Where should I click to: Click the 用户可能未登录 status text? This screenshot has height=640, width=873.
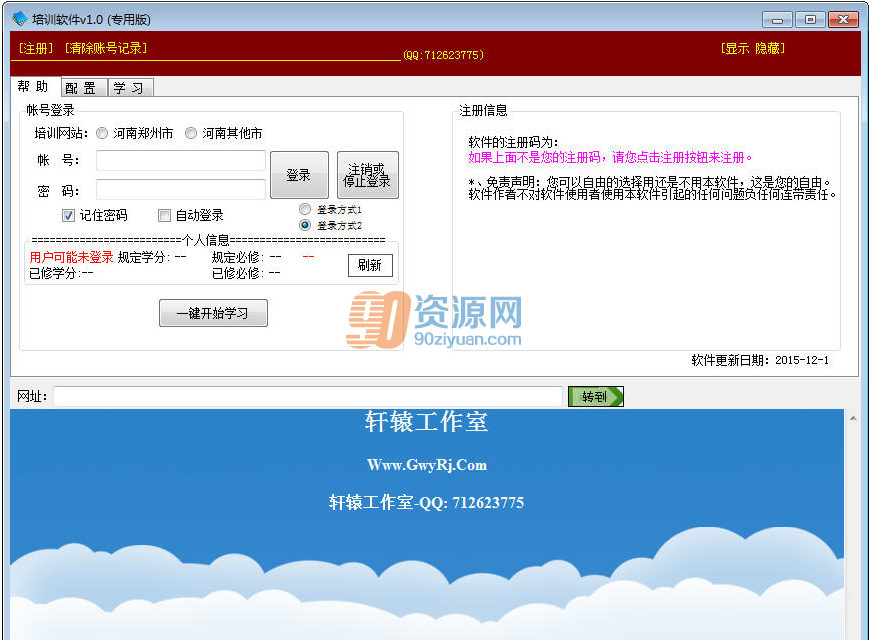(x=71, y=257)
